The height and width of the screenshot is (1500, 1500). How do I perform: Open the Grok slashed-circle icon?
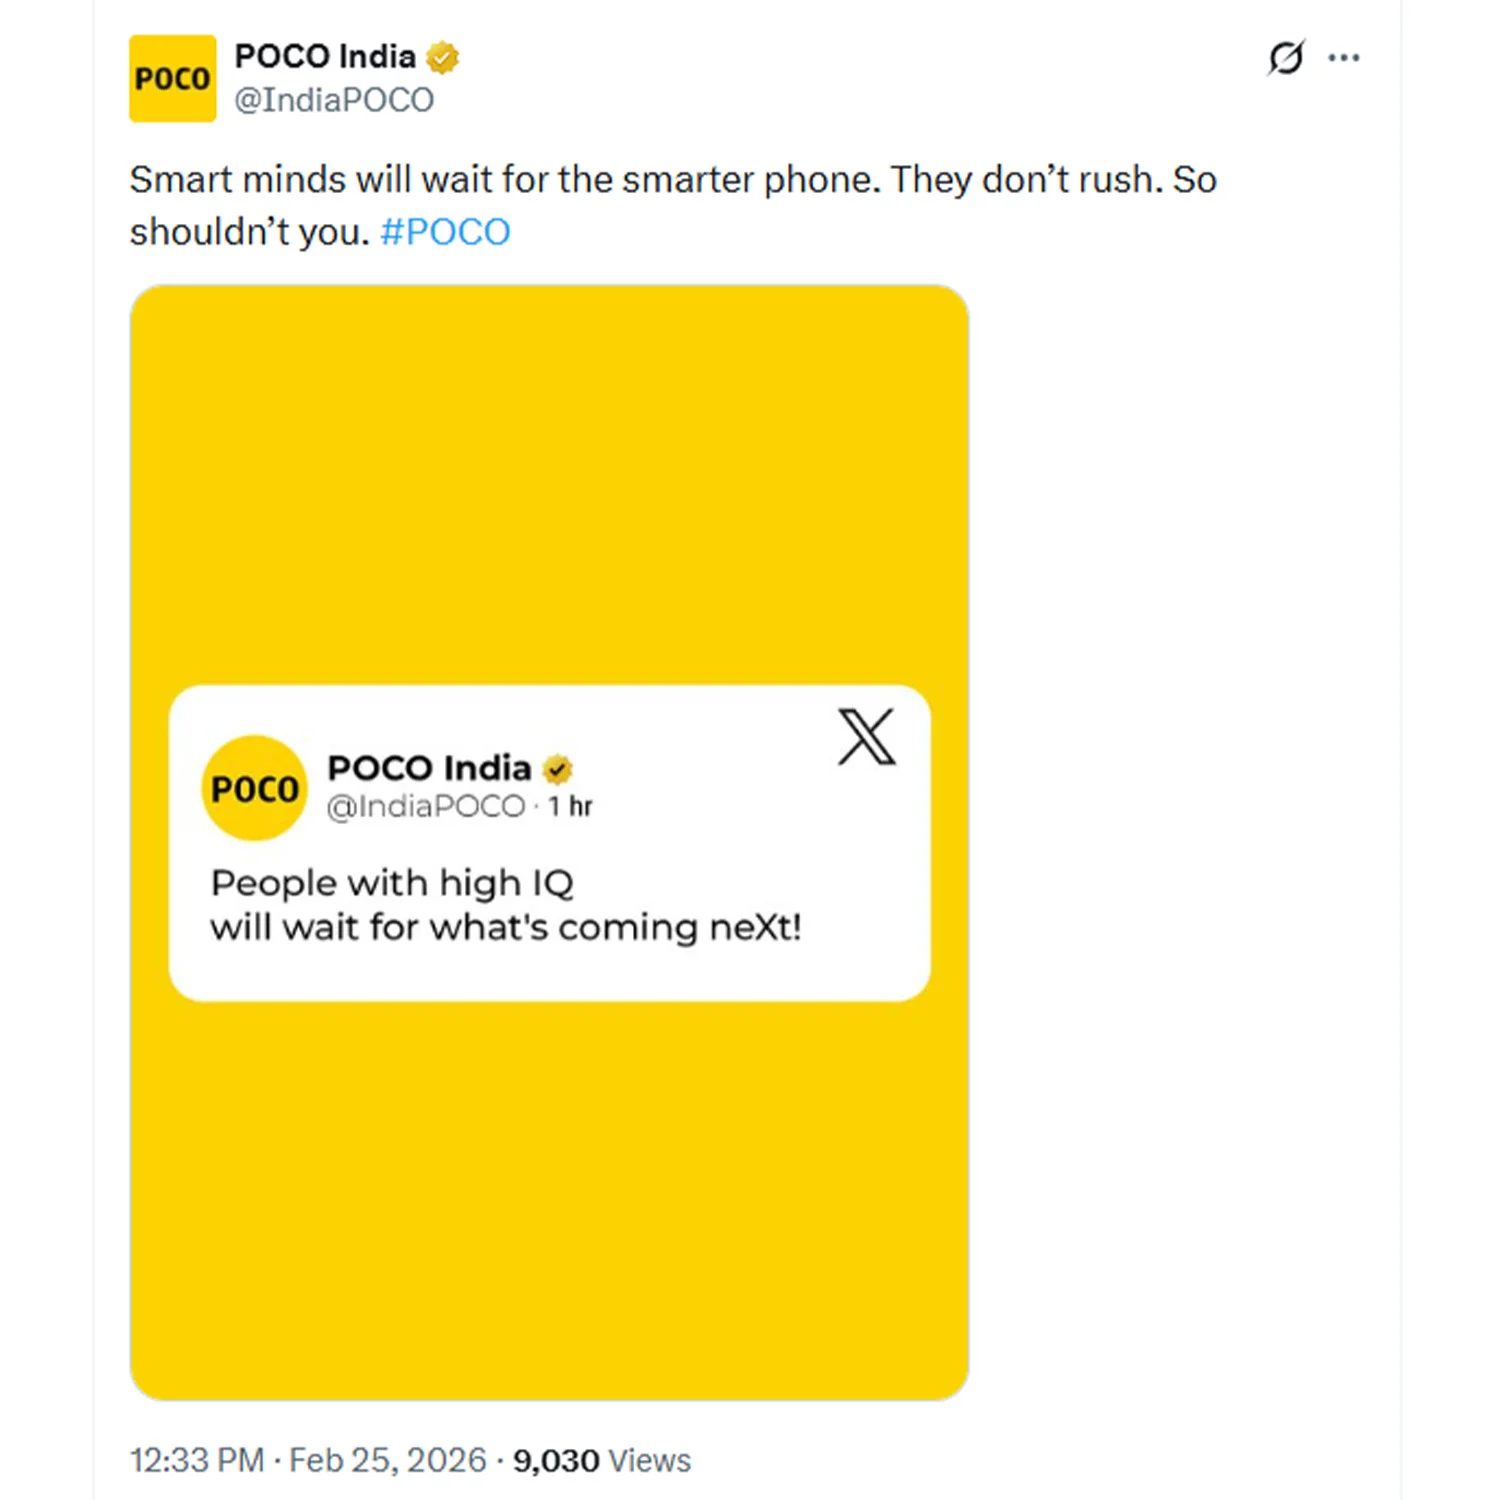click(1286, 58)
